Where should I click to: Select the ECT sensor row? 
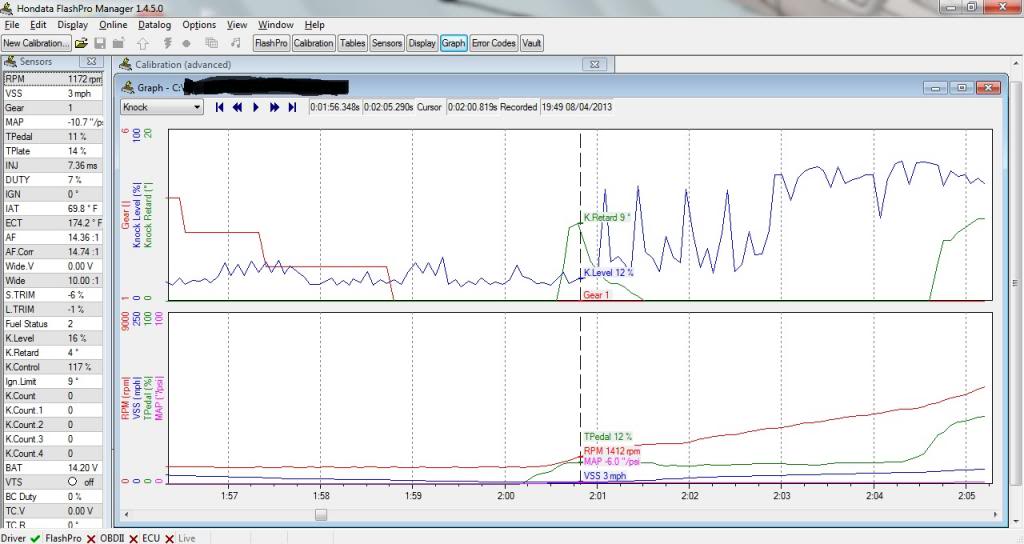(x=52, y=223)
